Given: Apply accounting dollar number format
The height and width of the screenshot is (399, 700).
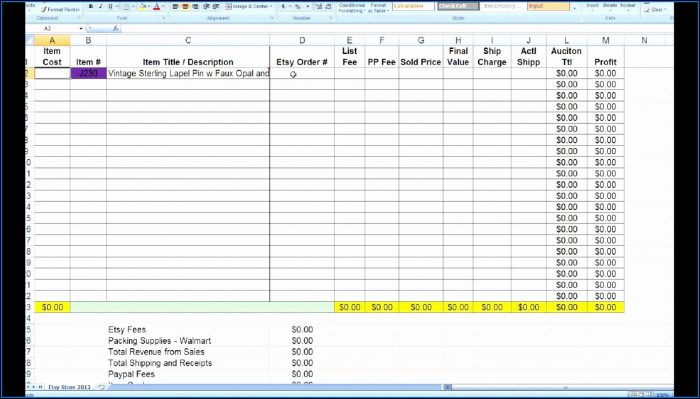Looking at the screenshot, I should [283, 7].
